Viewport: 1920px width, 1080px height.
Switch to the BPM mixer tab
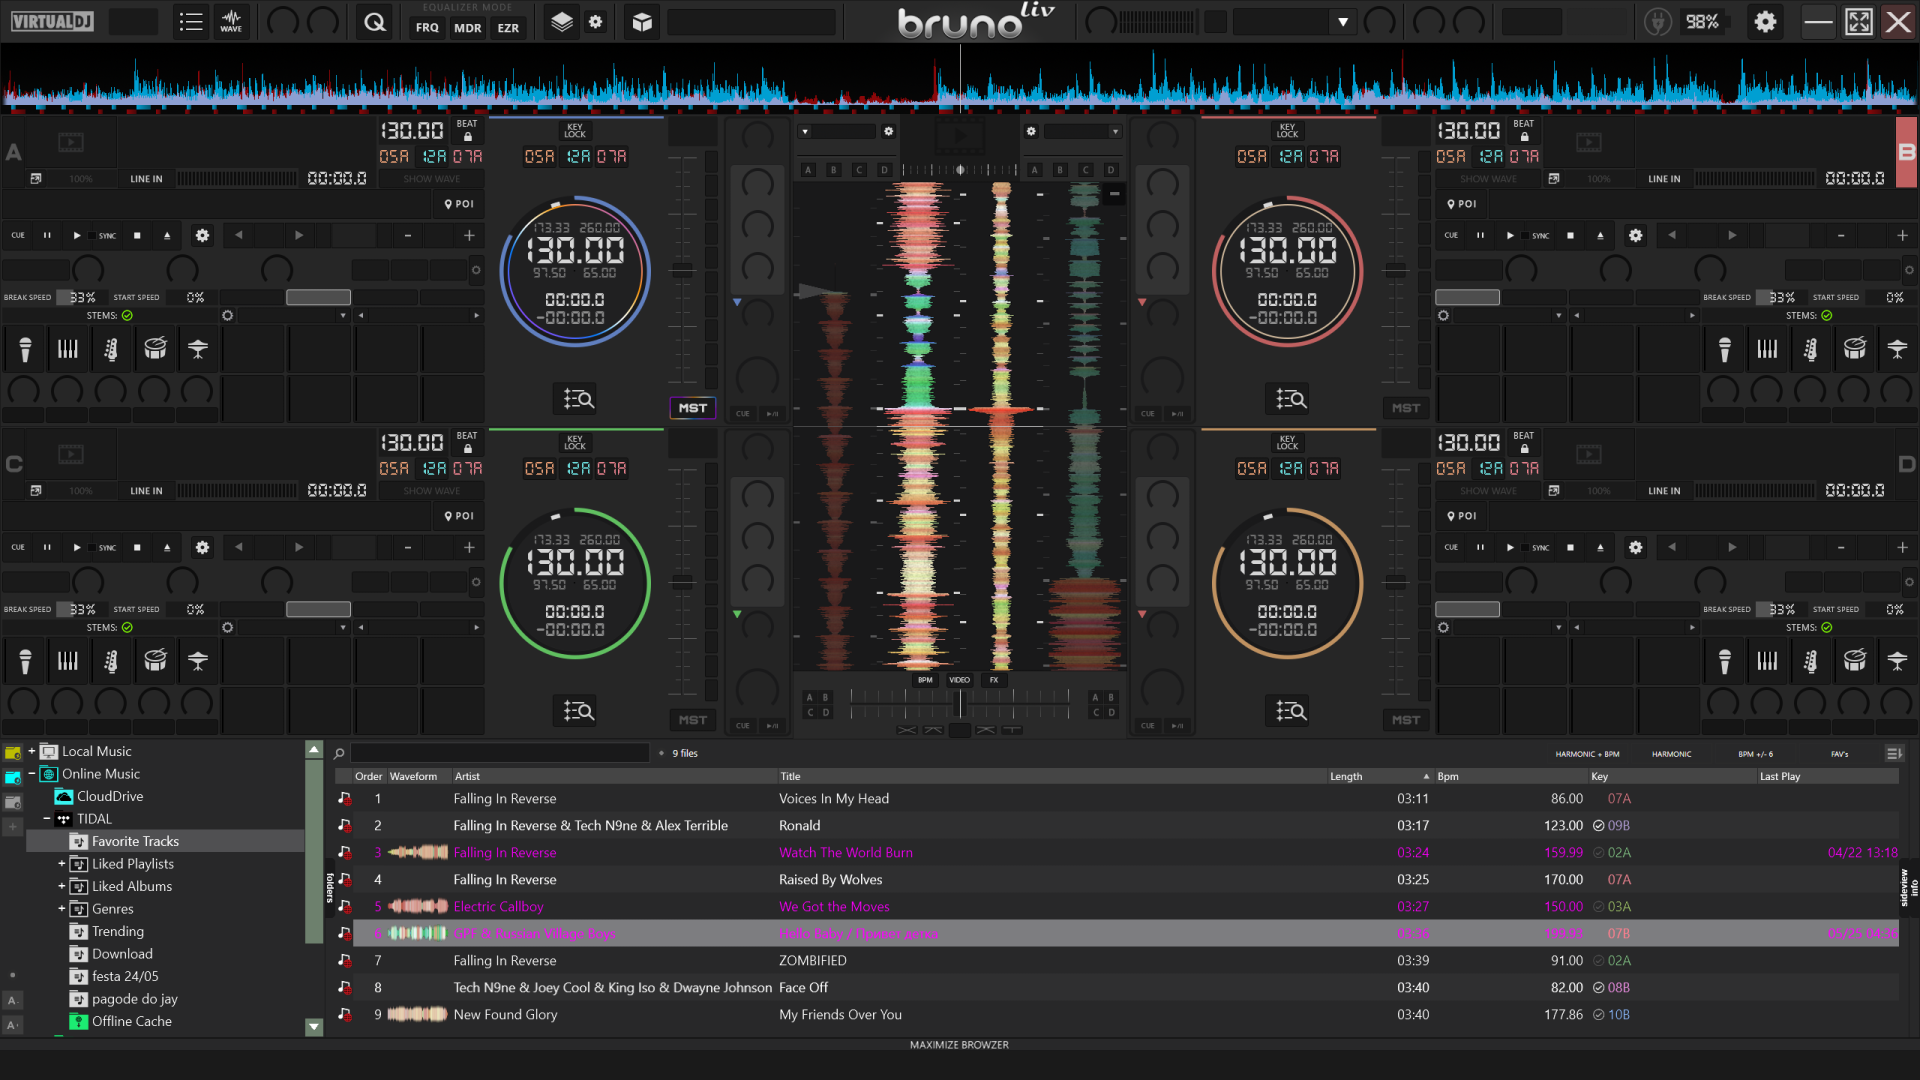tap(925, 680)
